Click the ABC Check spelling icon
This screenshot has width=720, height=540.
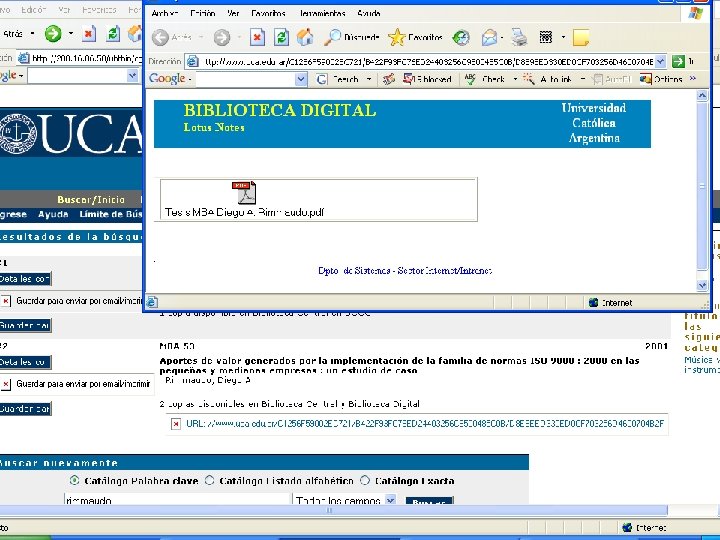click(x=470, y=79)
